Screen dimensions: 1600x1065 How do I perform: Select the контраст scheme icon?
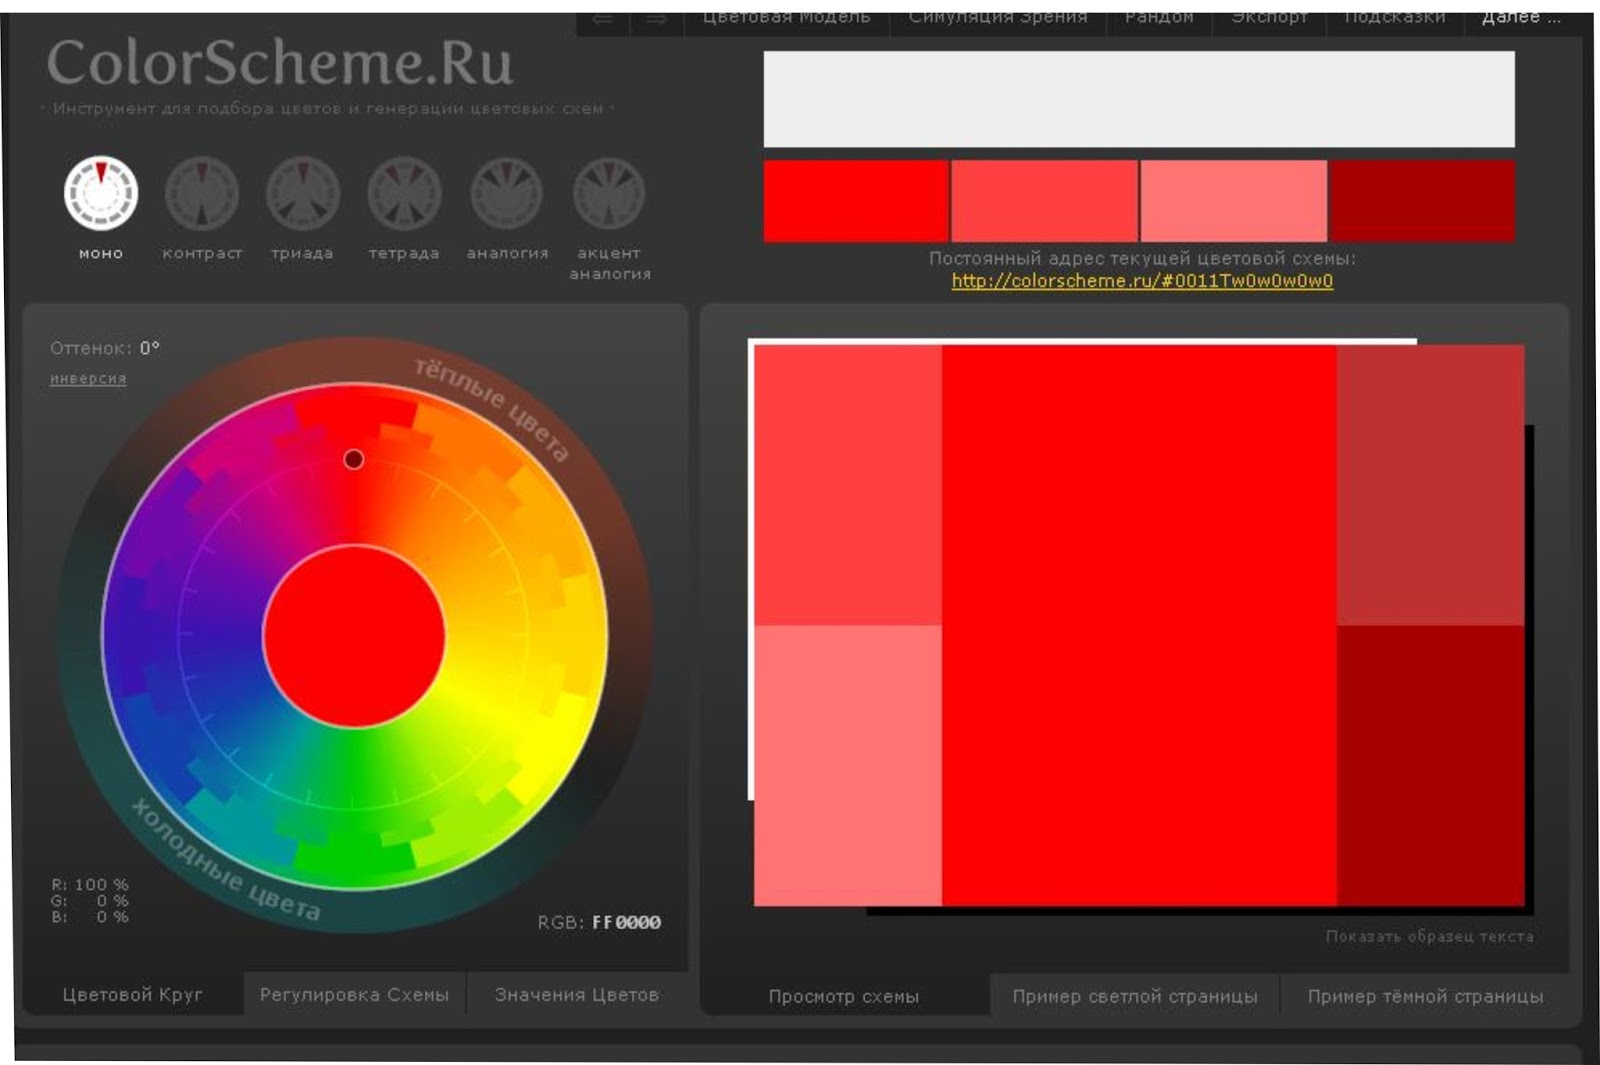pyautogui.click(x=202, y=193)
